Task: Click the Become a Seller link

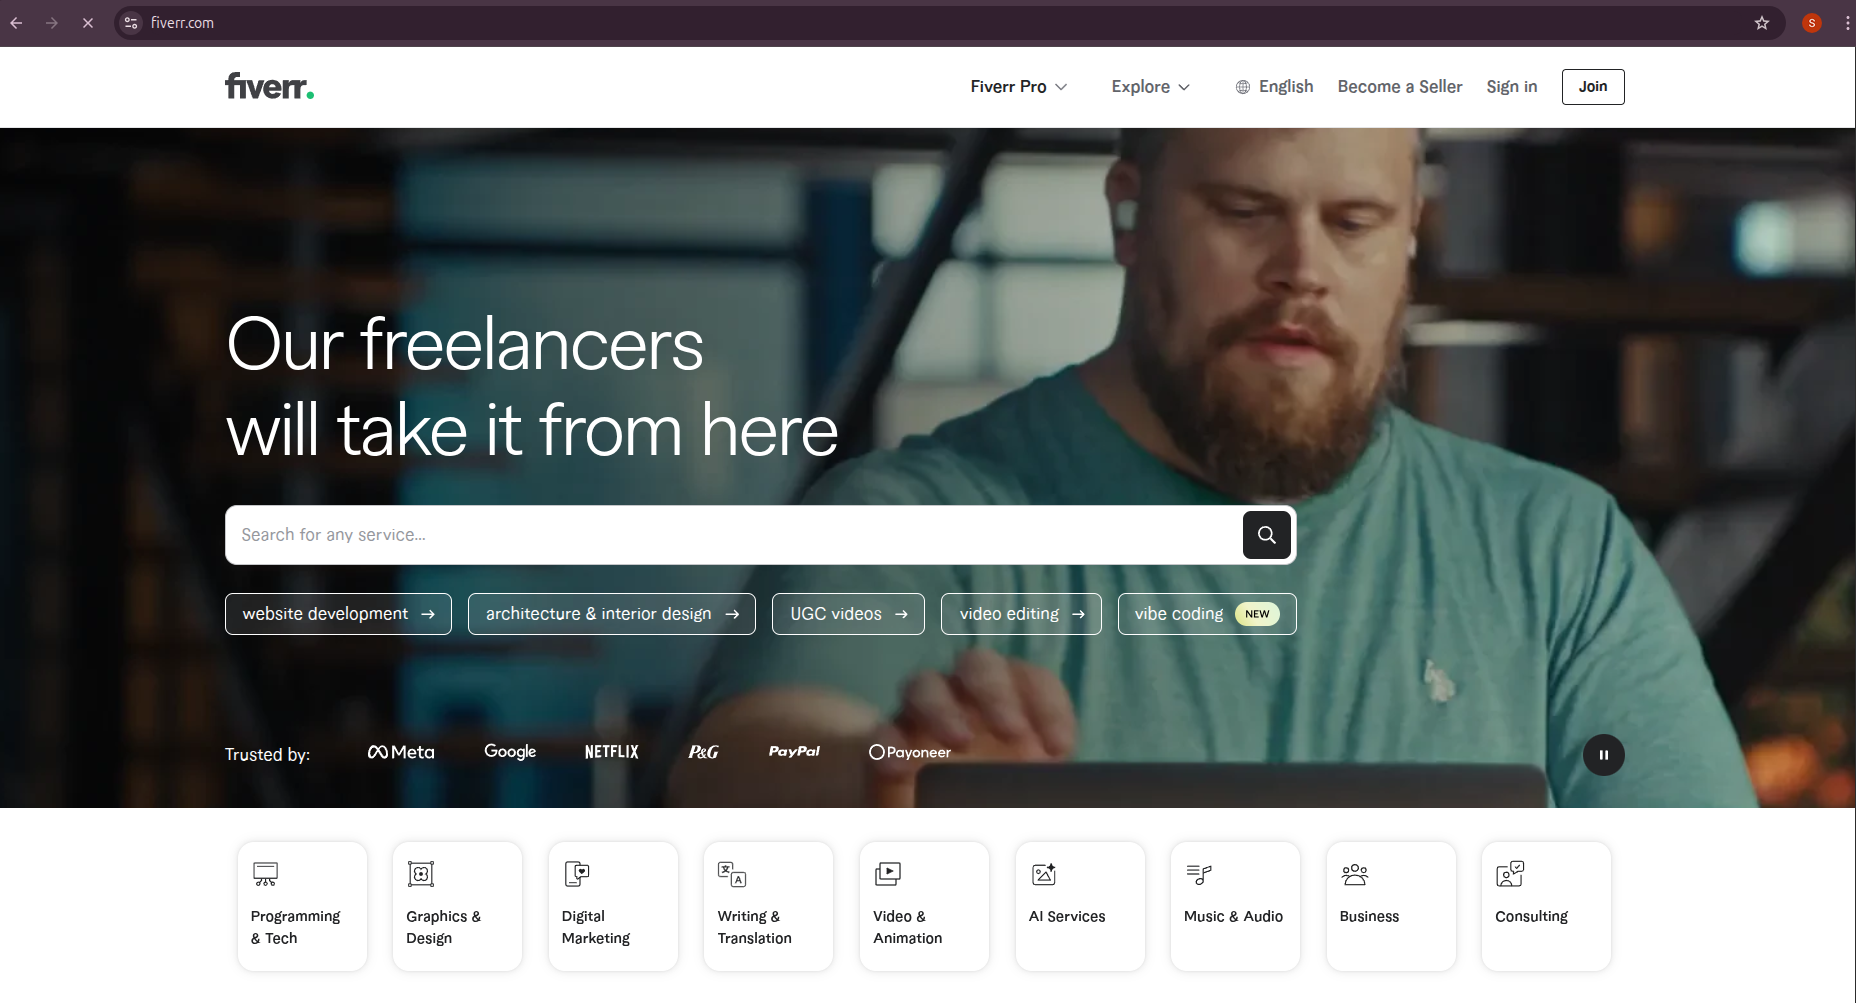Action: [1399, 87]
